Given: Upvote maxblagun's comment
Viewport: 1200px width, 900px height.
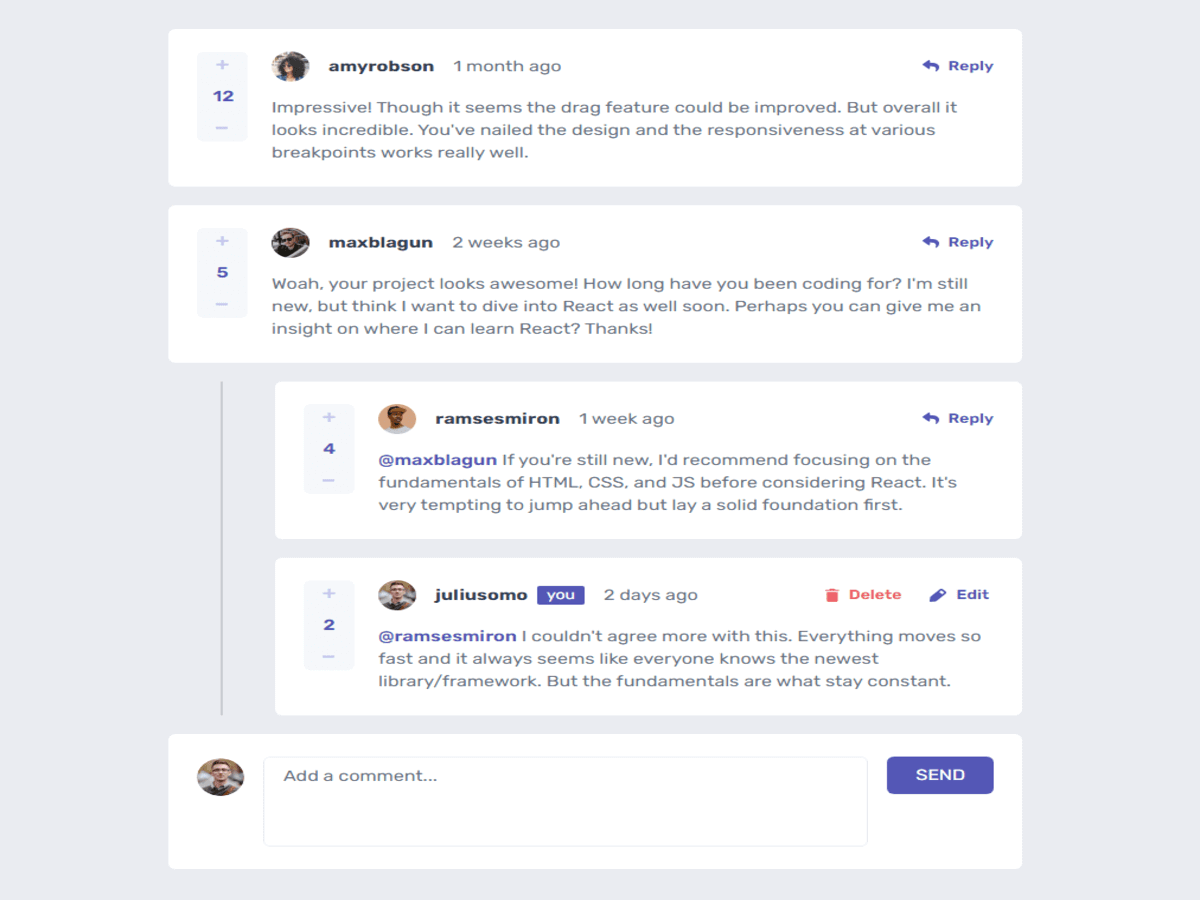Looking at the screenshot, I should pos(222,242).
